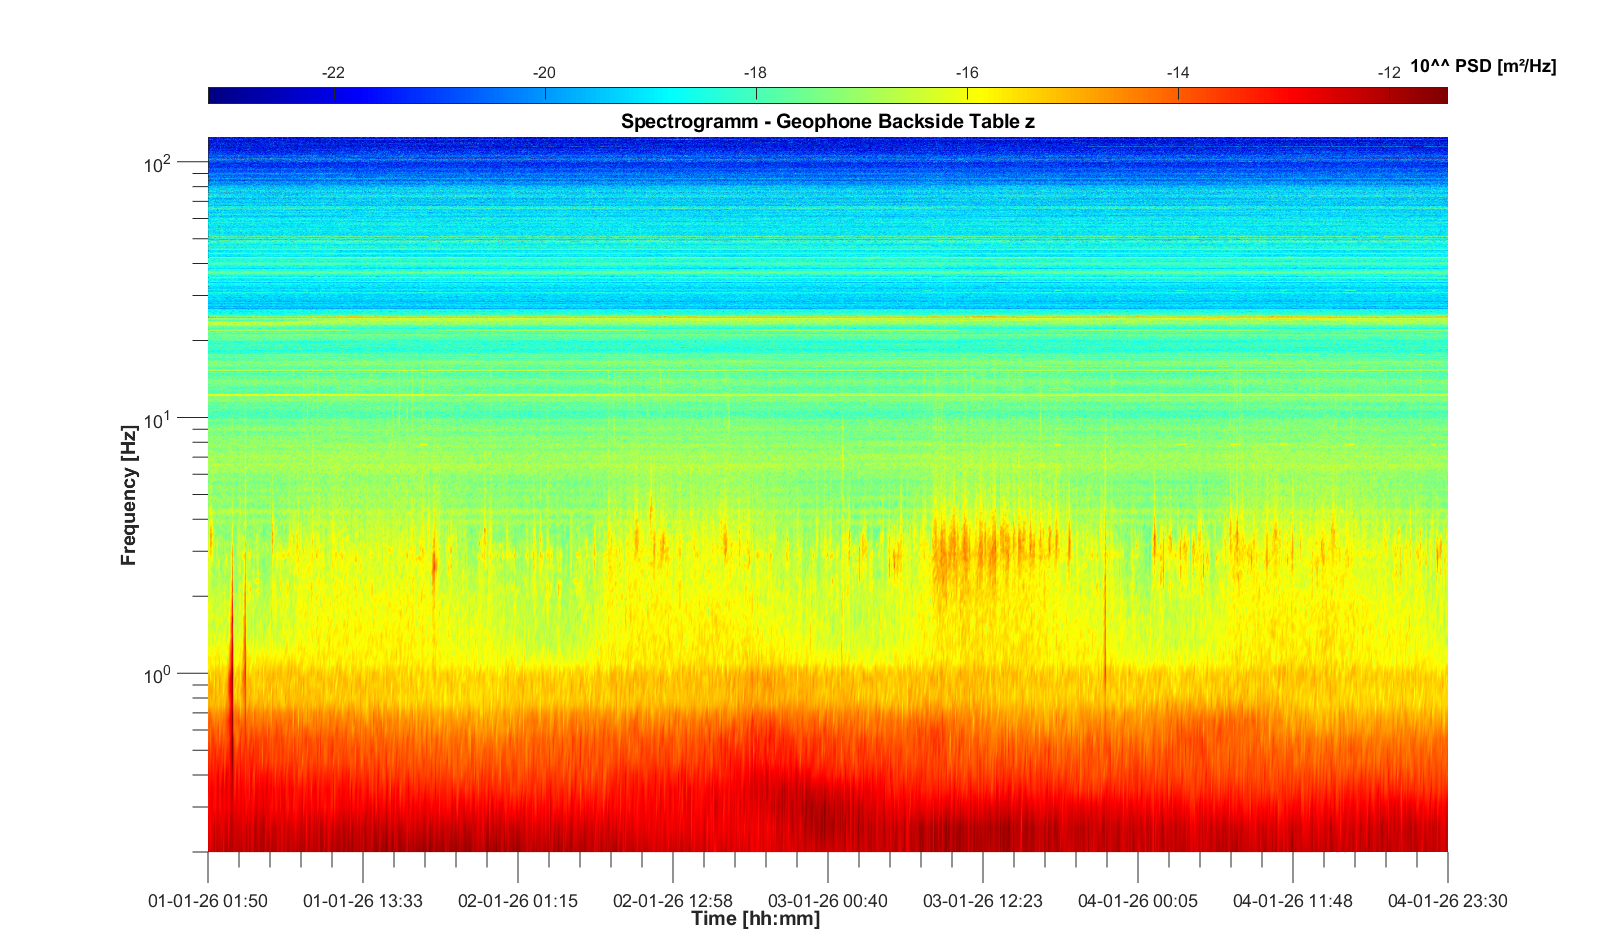Select the 02-01-26 01:15 time tick label
The width and height of the screenshot is (1600, 948).
tap(518, 901)
